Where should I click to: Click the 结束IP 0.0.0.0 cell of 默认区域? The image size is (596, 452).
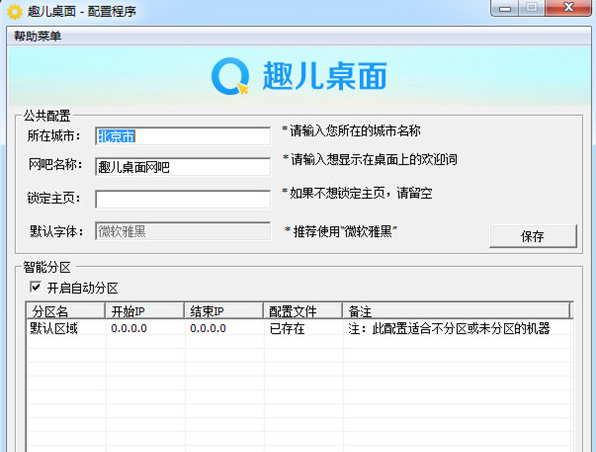coord(208,328)
